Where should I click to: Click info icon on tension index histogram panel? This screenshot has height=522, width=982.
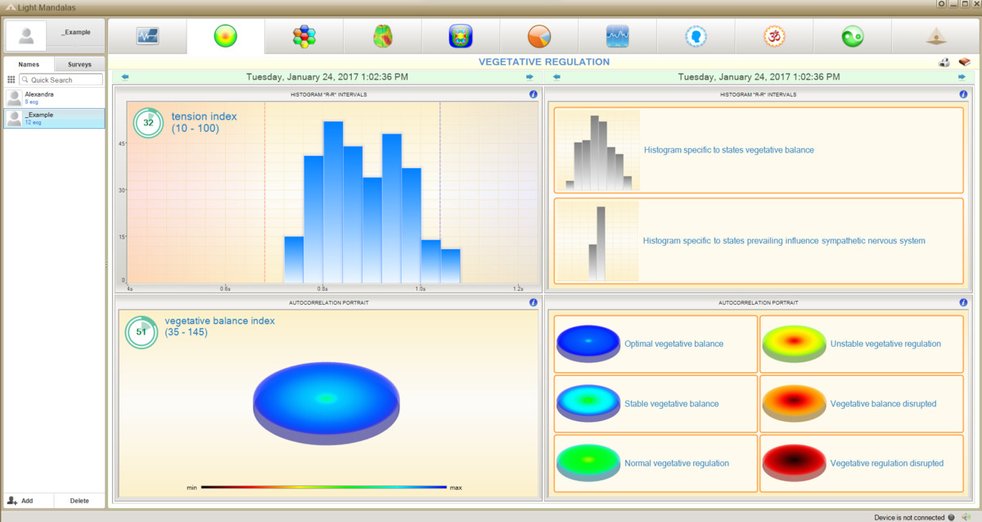click(x=533, y=94)
